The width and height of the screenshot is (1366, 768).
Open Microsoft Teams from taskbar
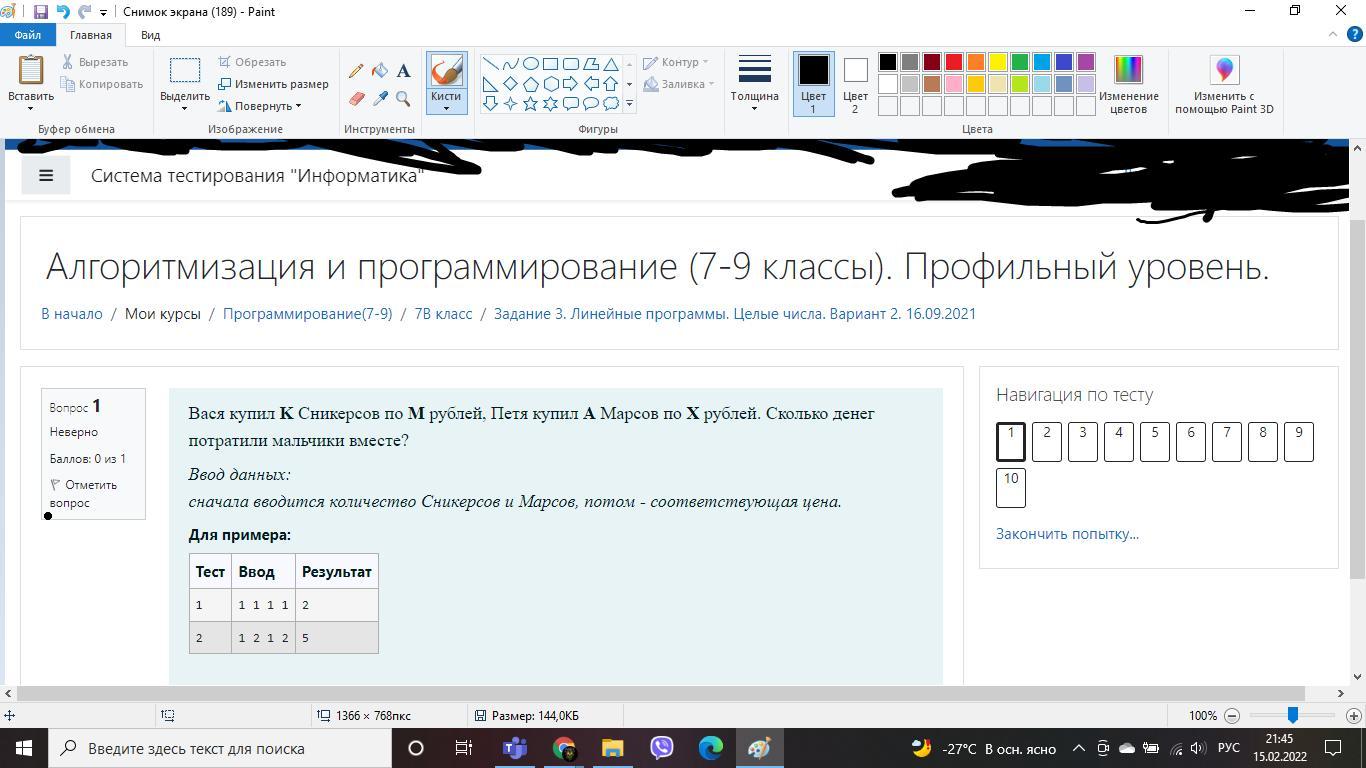[515, 748]
